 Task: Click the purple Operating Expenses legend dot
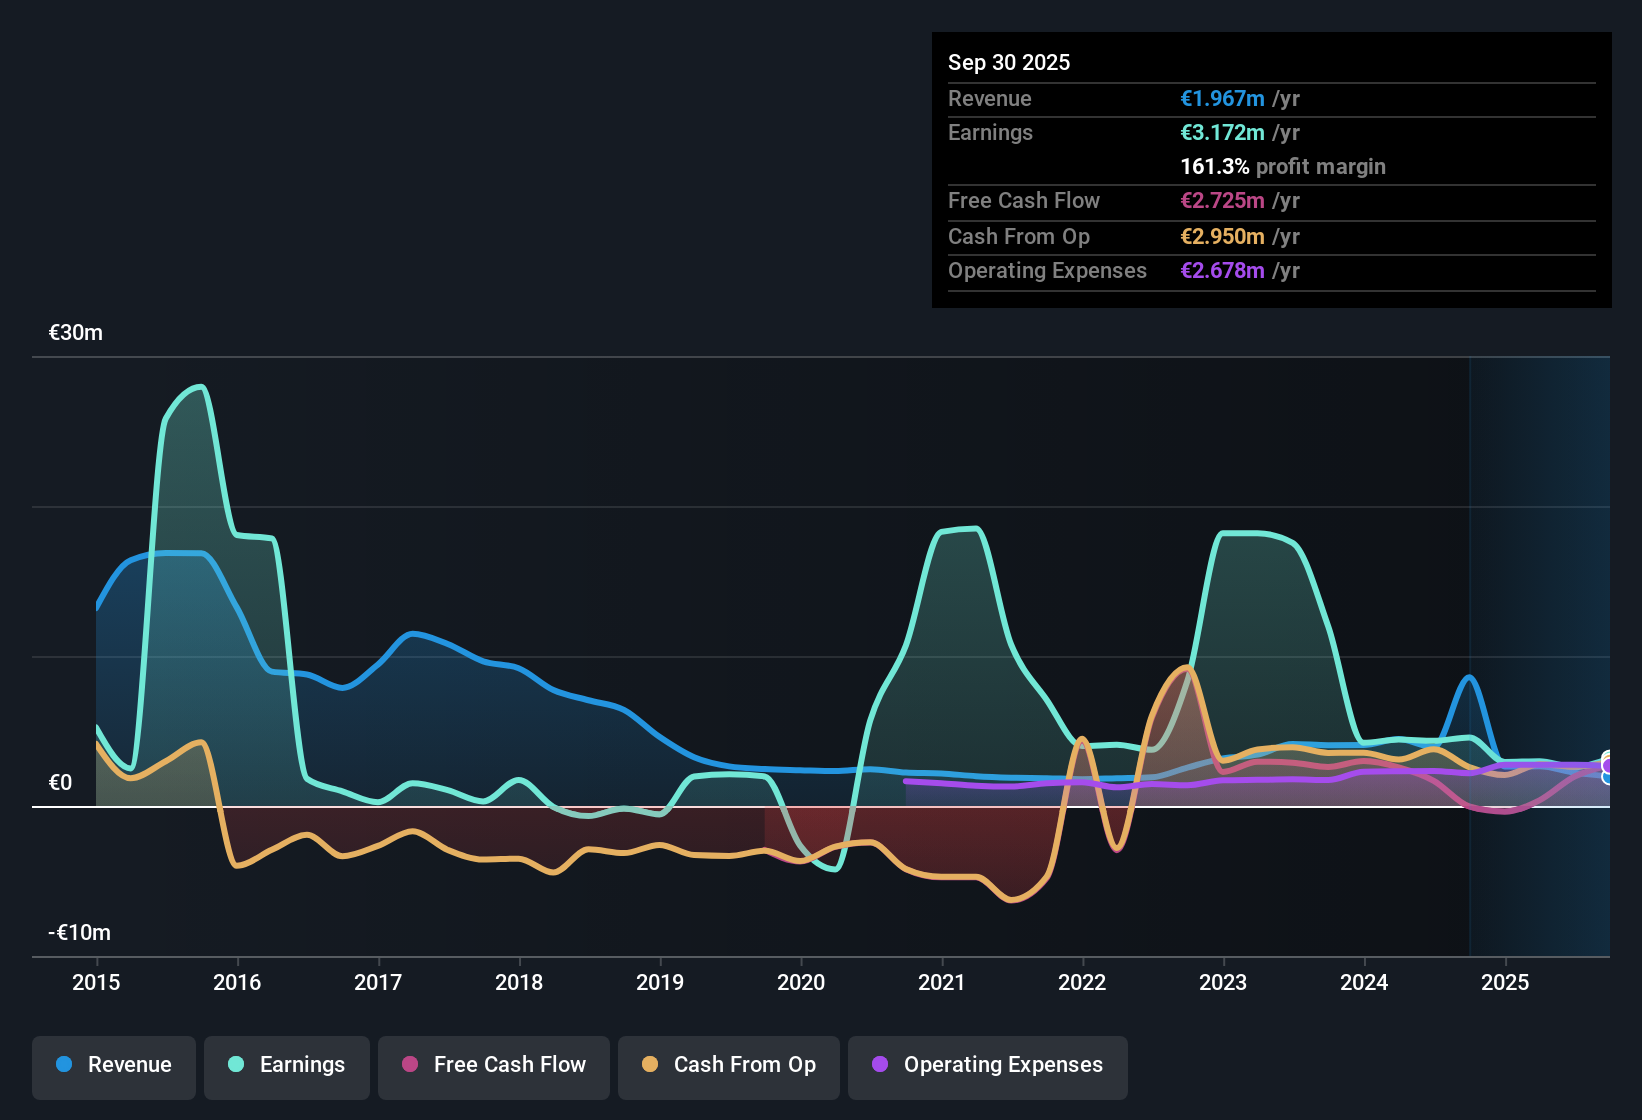tap(880, 1064)
